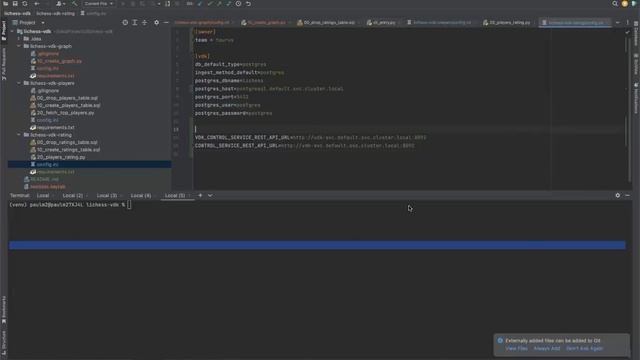Open the Structure side tool window
This screenshot has width=640, height=360.
4,344
